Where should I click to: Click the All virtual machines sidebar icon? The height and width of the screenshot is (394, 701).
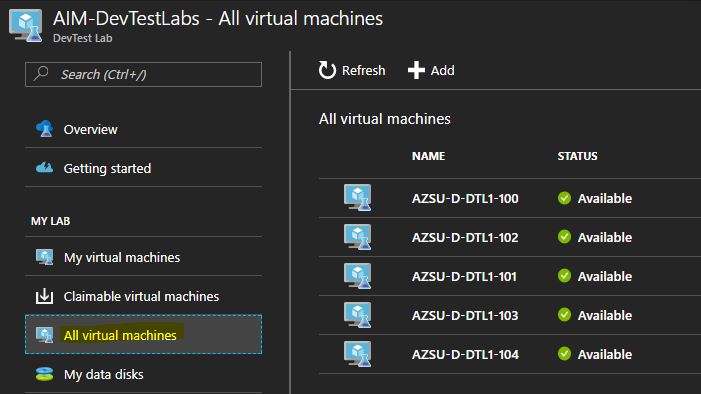44,335
